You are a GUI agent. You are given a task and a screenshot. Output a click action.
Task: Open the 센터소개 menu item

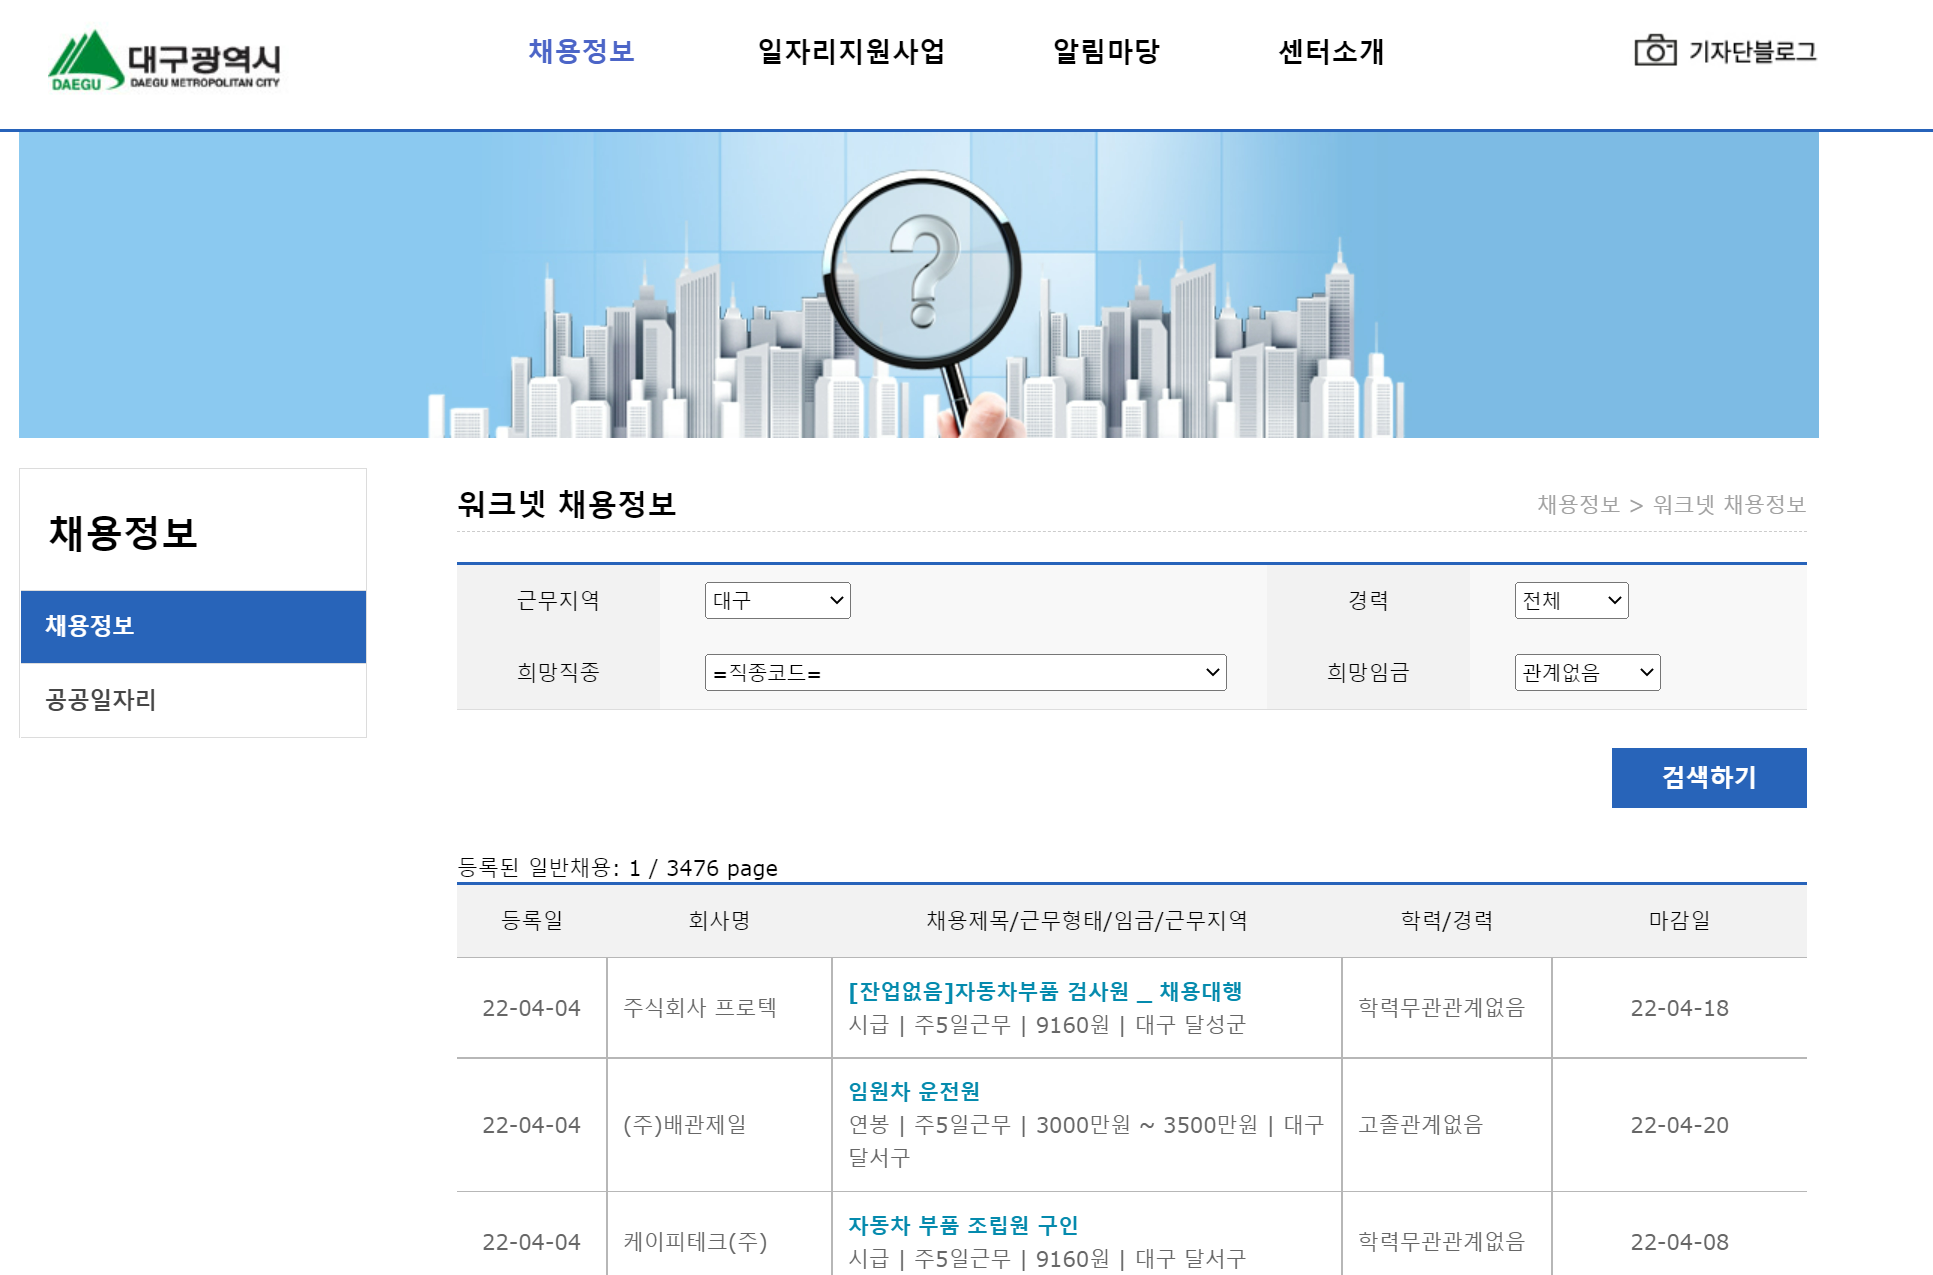1330,51
